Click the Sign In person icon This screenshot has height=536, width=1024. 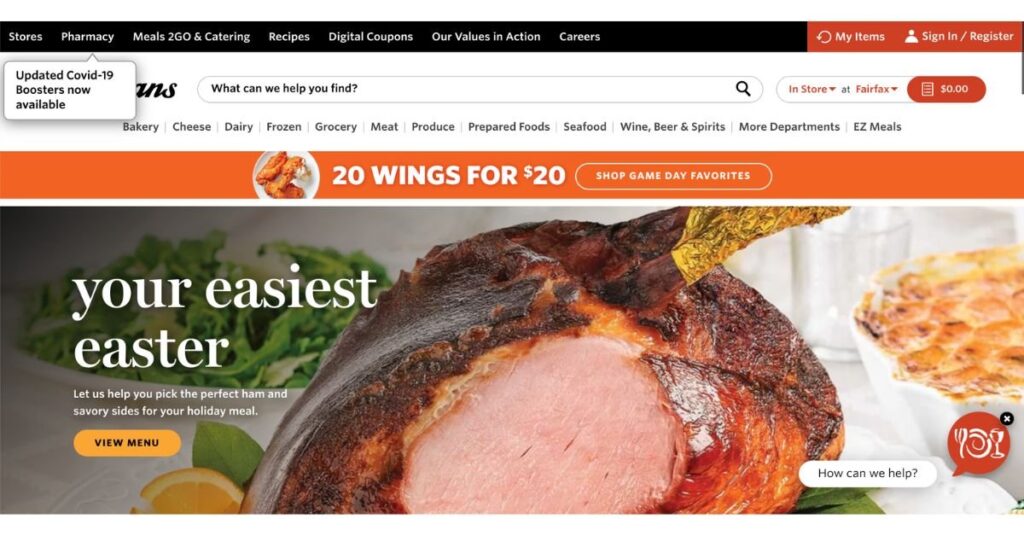911,37
